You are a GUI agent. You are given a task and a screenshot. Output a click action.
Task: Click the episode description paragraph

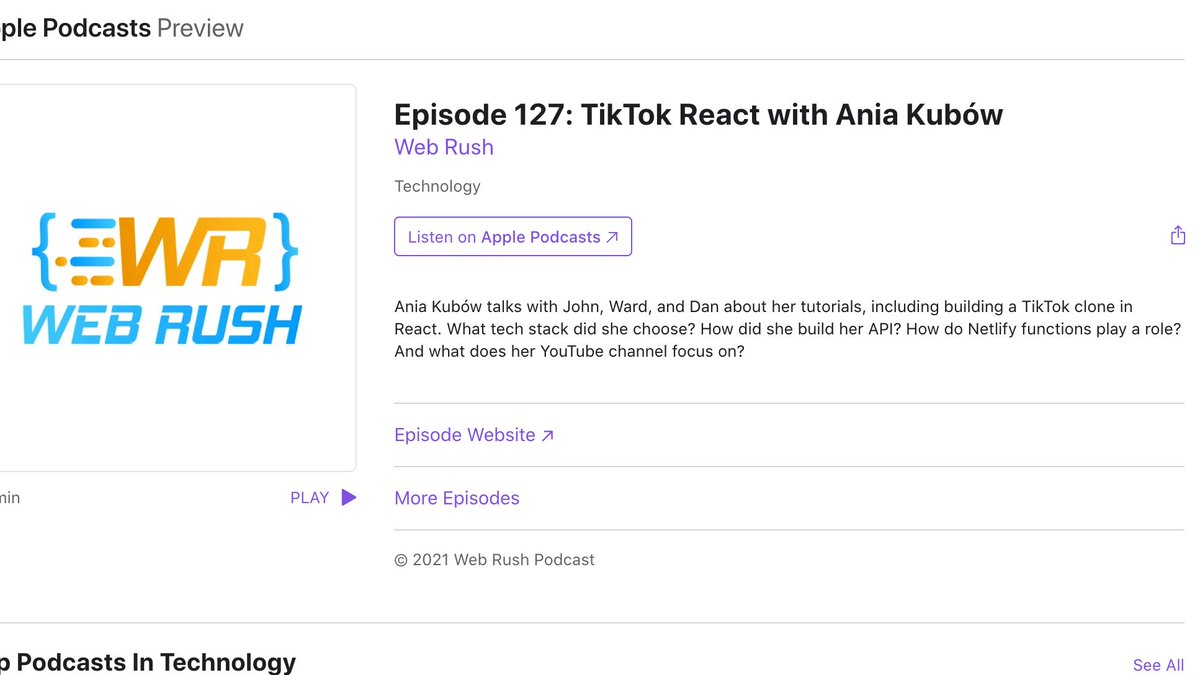789,329
